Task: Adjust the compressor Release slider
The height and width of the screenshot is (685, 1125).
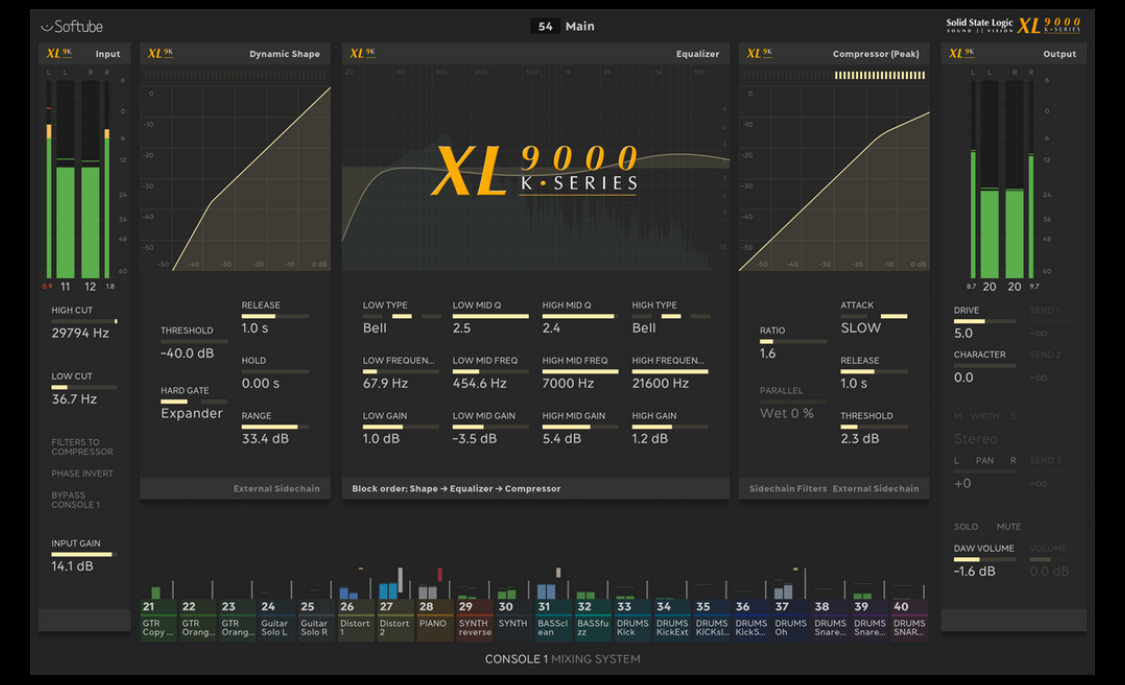Action: 874,372
